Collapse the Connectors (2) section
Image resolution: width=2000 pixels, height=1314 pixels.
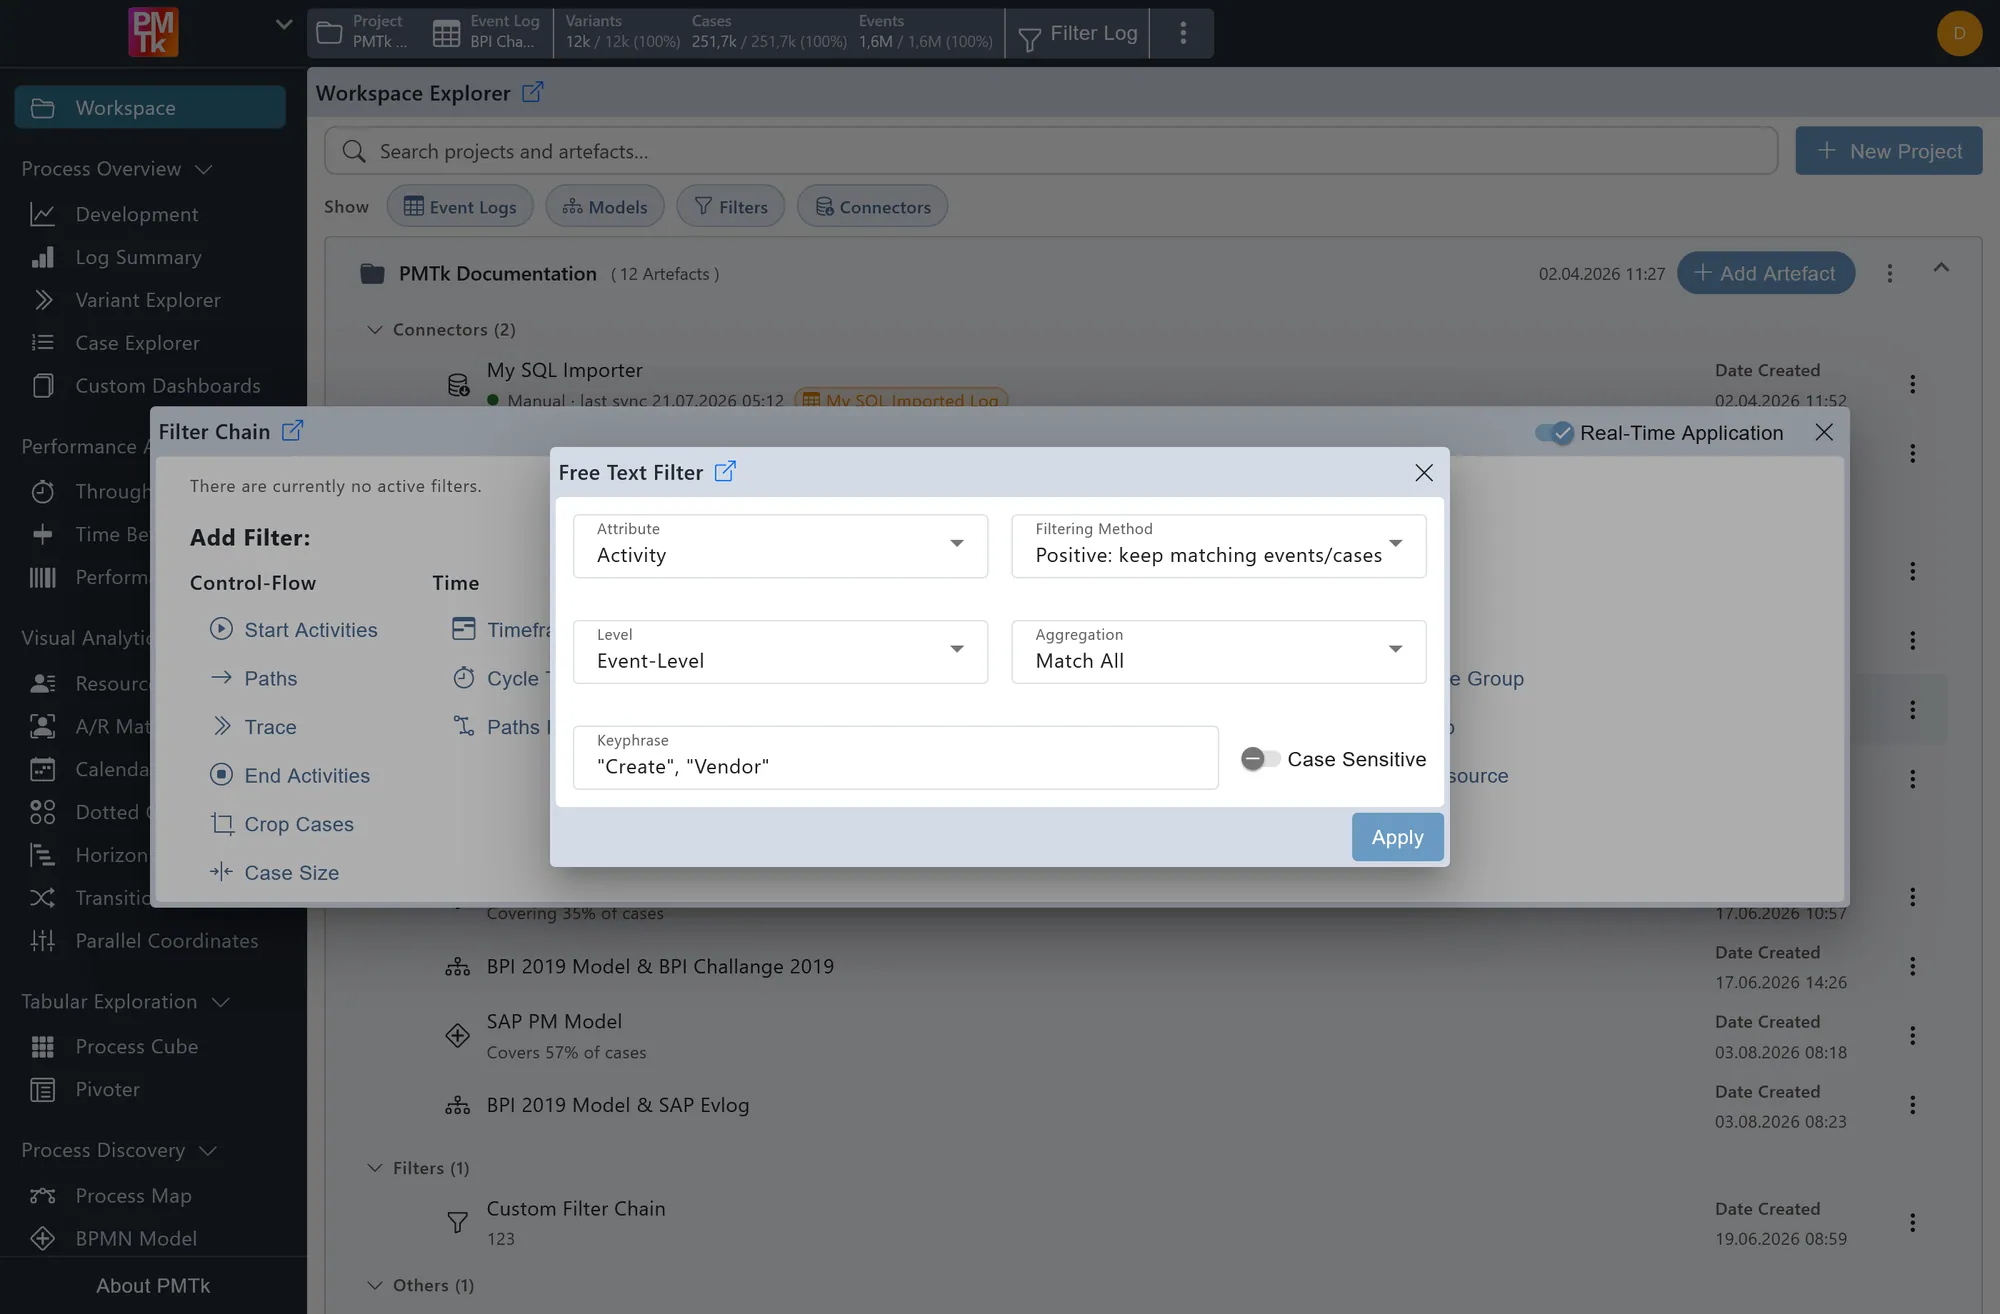pos(375,329)
